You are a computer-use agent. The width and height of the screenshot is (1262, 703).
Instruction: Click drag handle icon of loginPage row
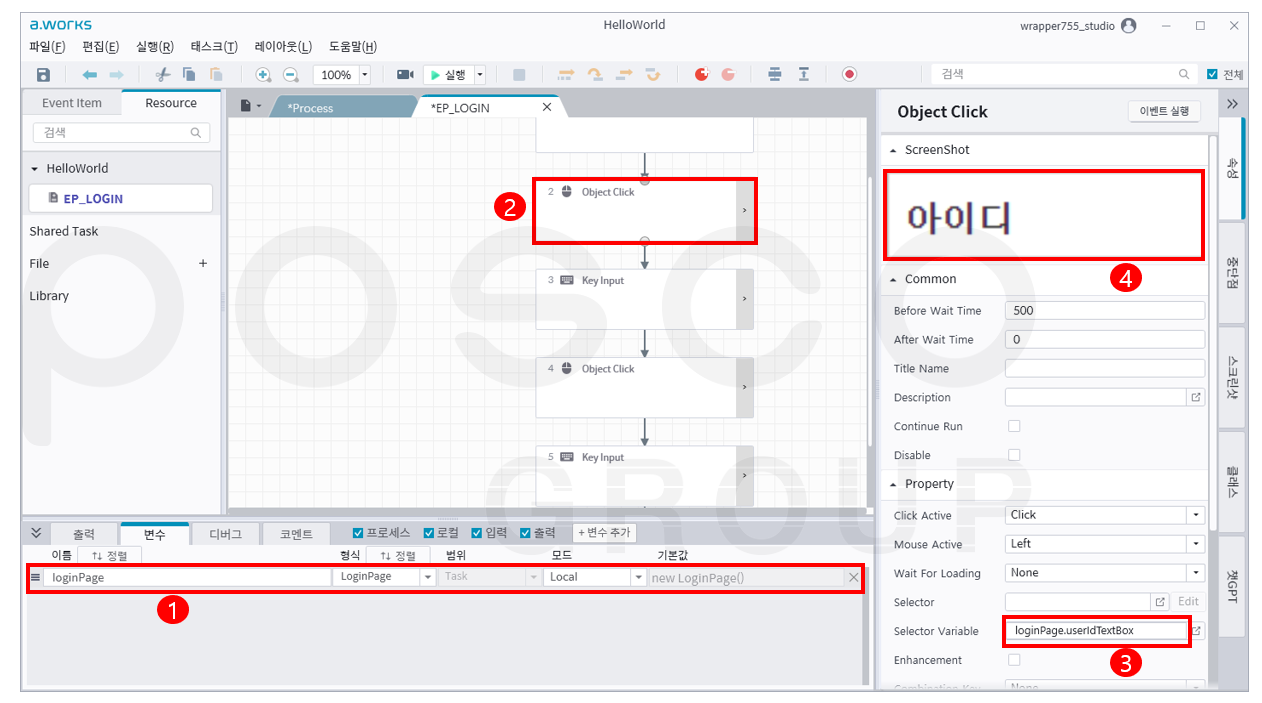point(35,577)
